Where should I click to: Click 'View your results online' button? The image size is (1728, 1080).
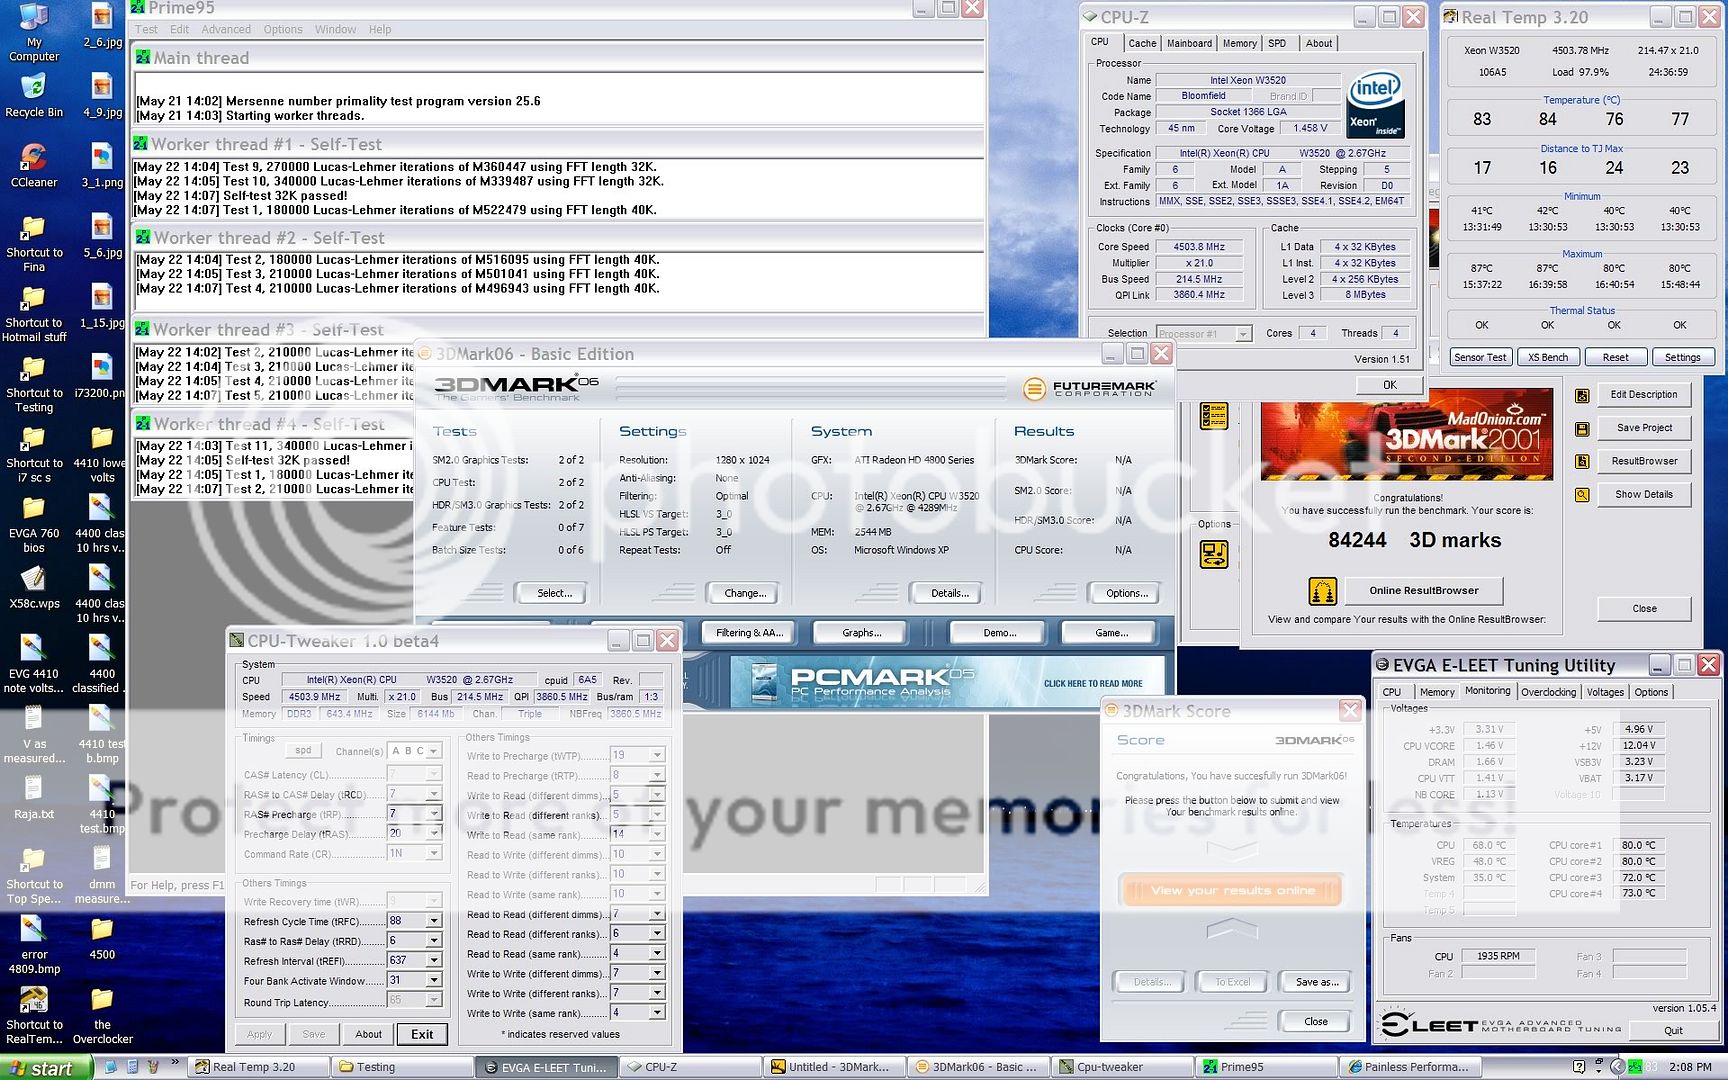click(x=1232, y=890)
